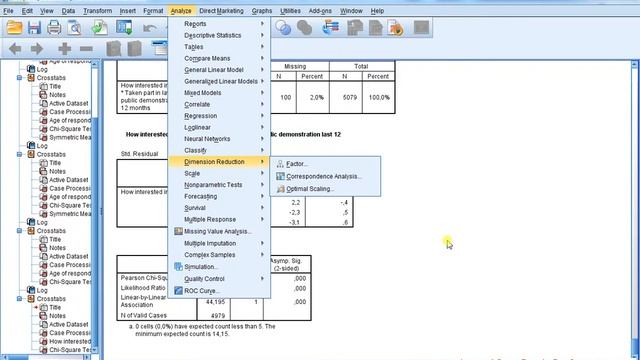Click the blue overlapping circles toolbar icon
Screen dimensions: 640x360
coord(283,28)
